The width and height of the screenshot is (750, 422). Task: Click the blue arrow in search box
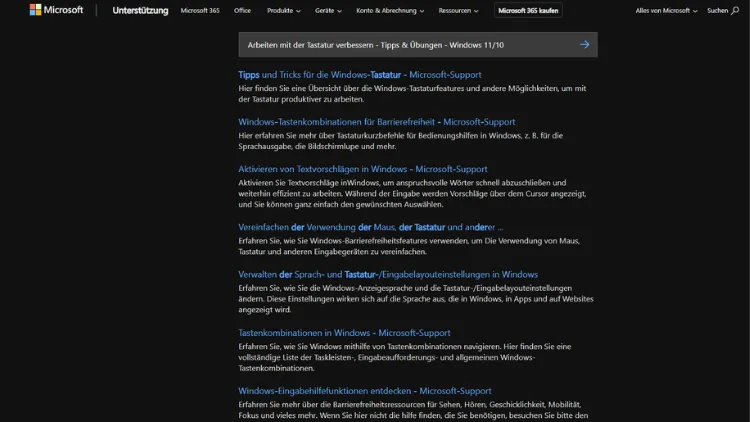(x=585, y=44)
